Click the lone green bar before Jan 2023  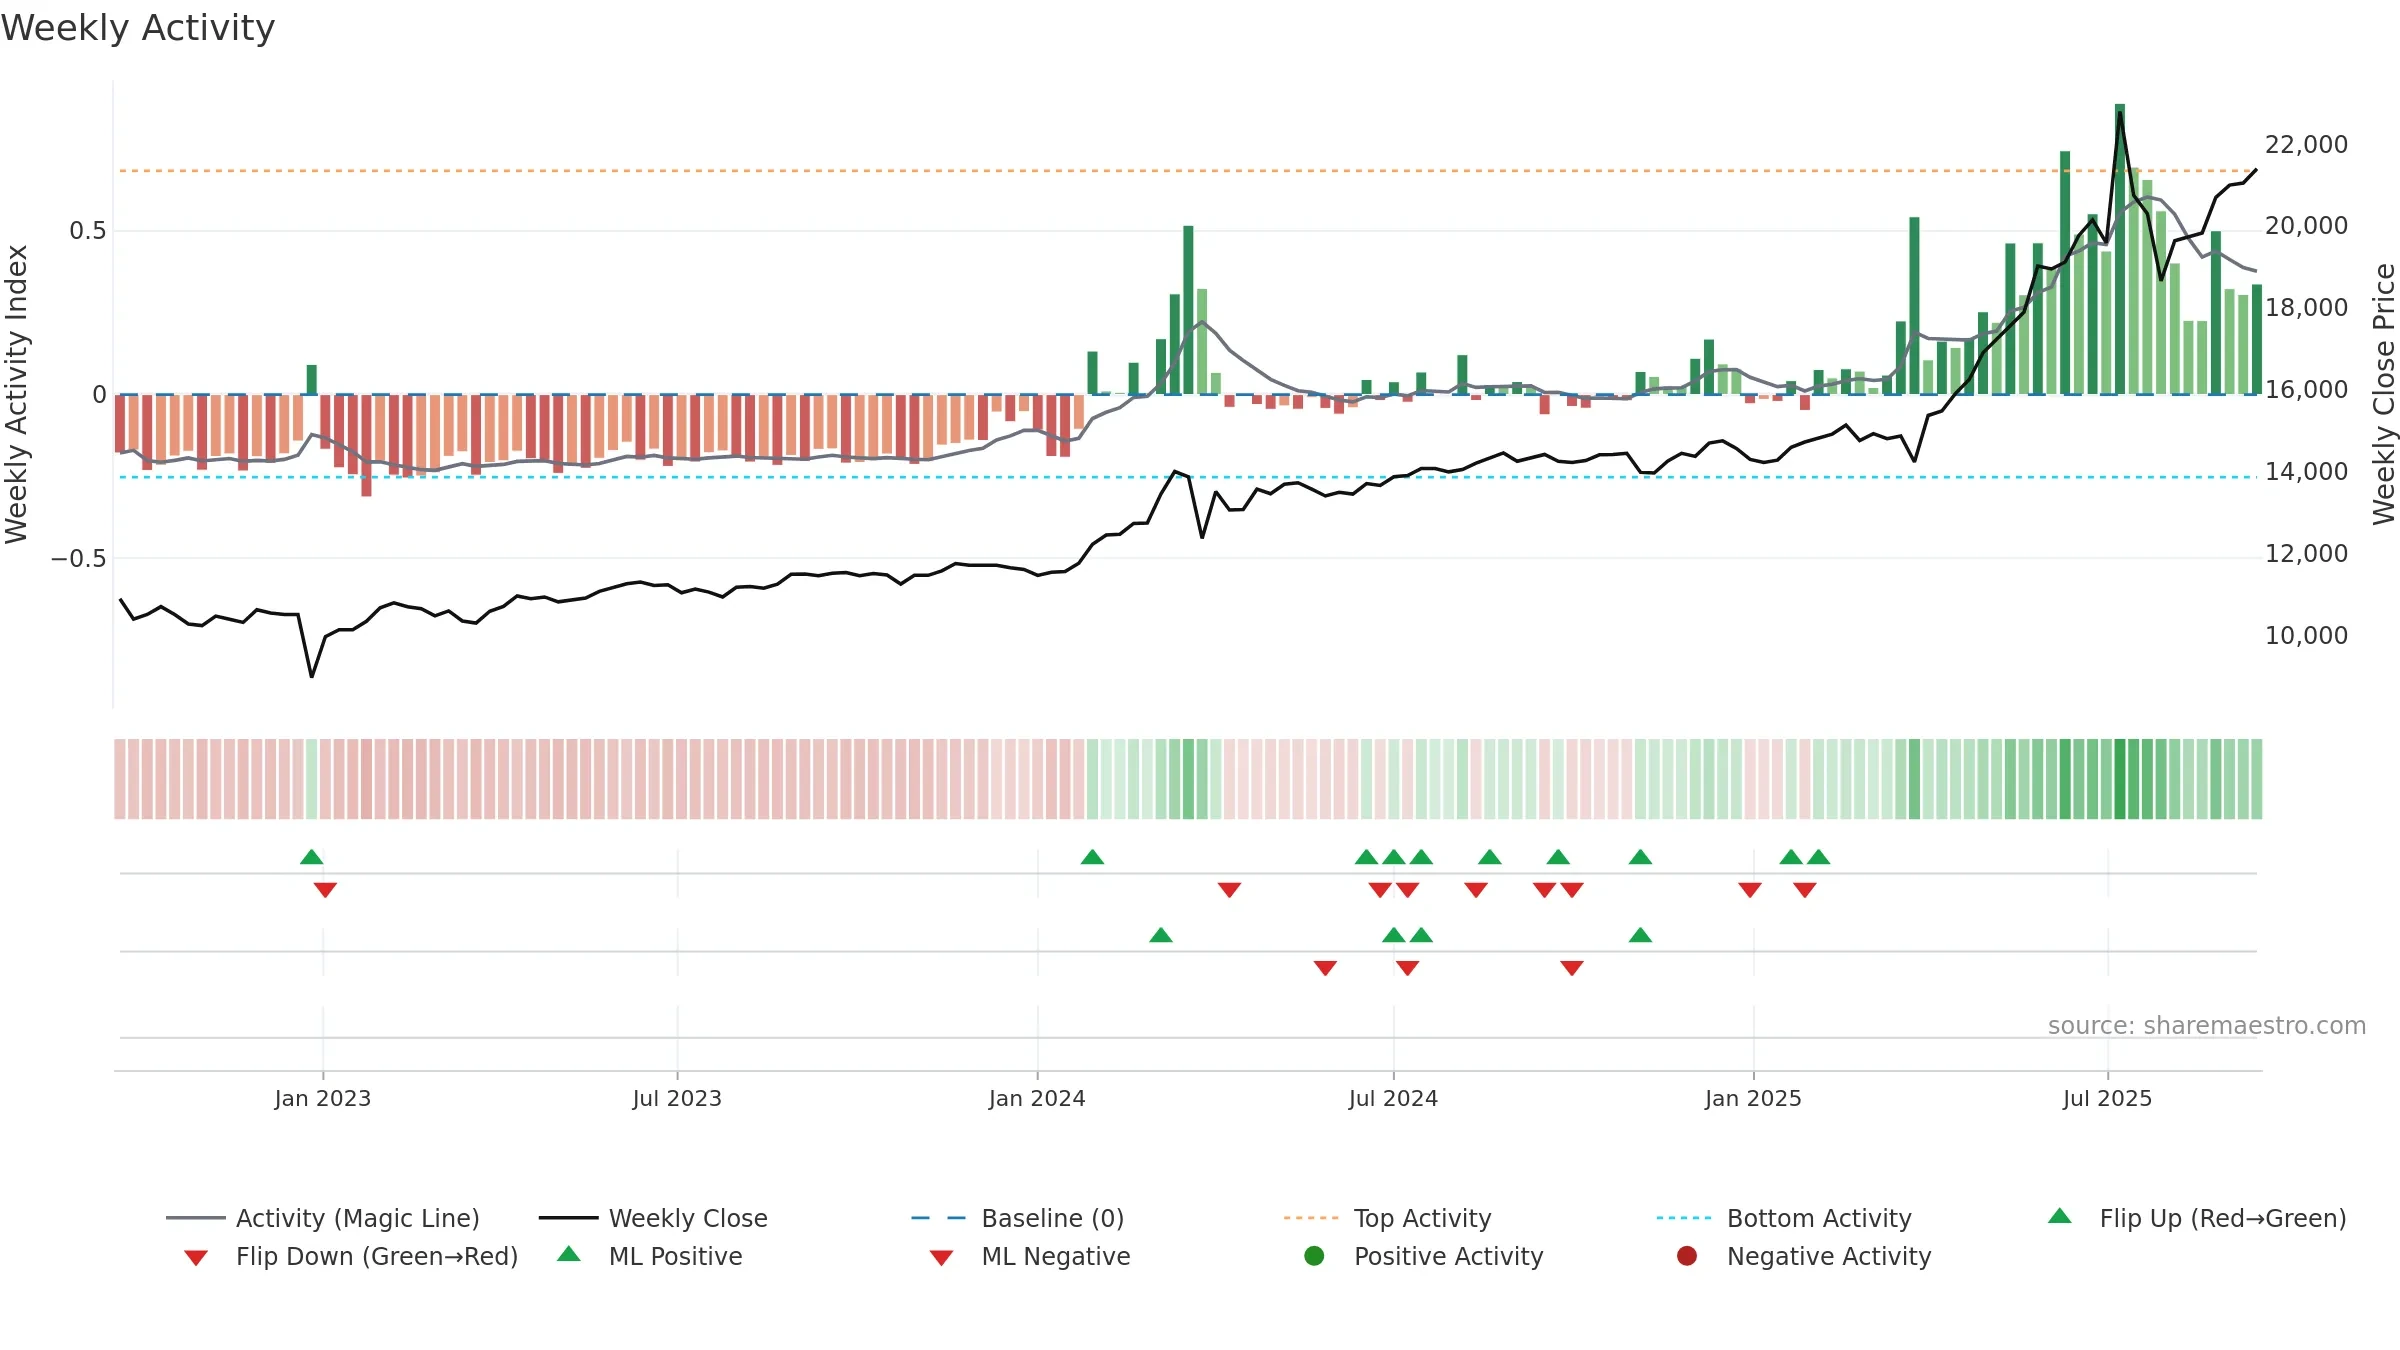[x=312, y=380]
